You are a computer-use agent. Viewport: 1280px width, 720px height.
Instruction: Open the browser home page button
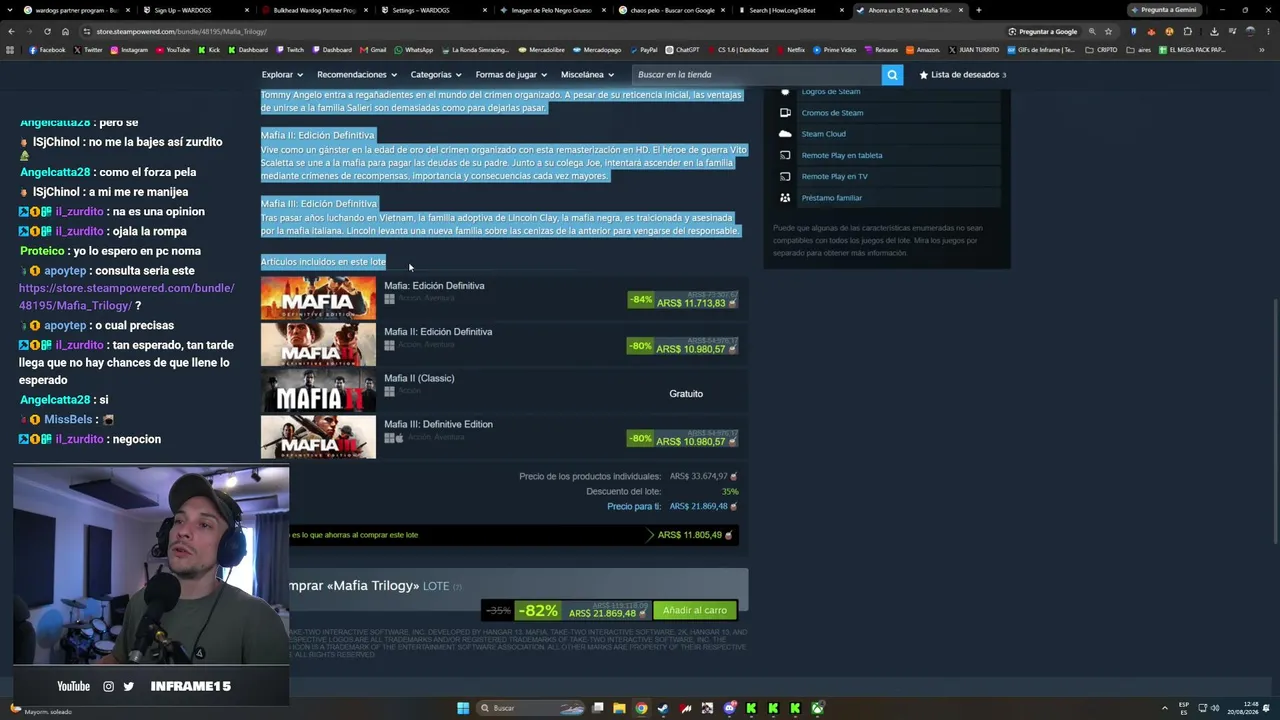click(x=65, y=31)
